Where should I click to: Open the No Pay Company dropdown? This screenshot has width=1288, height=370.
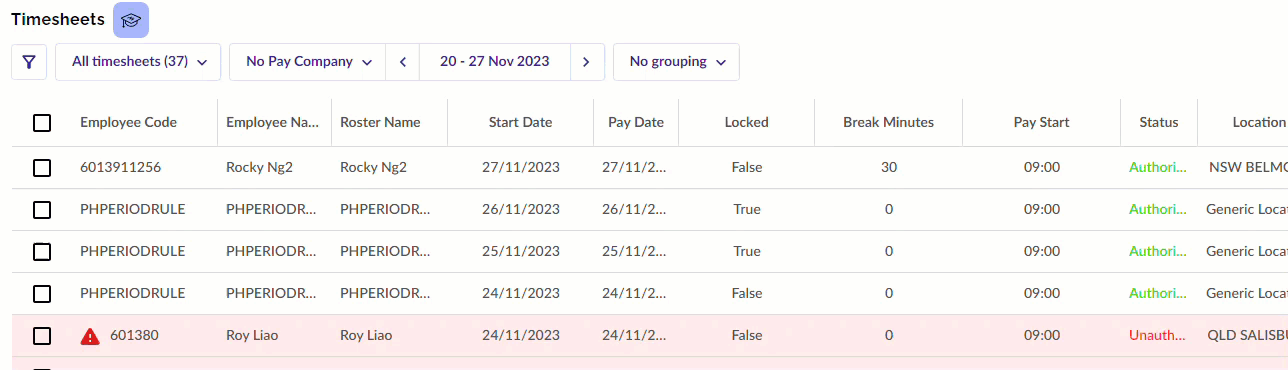pyautogui.click(x=308, y=62)
